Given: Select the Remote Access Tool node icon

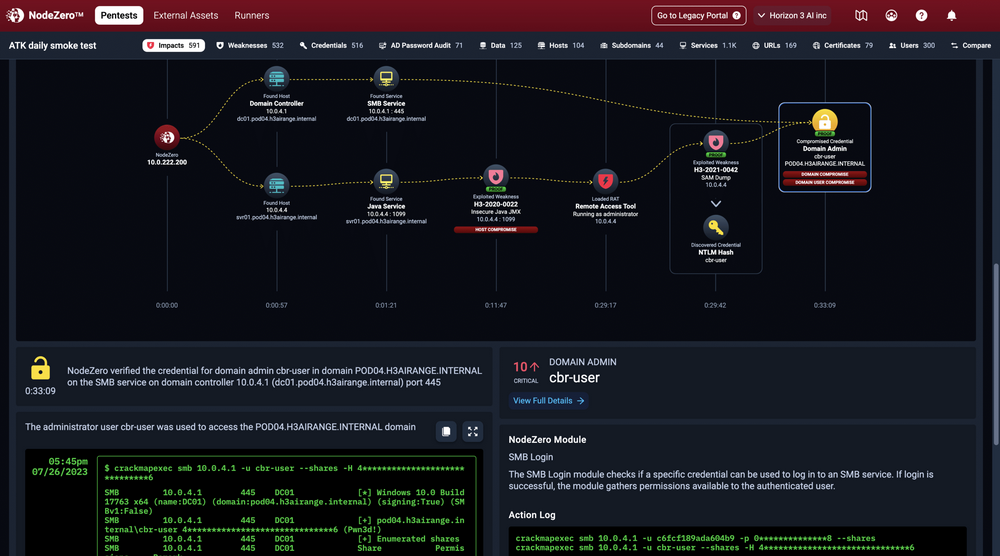Looking at the screenshot, I should (x=605, y=181).
